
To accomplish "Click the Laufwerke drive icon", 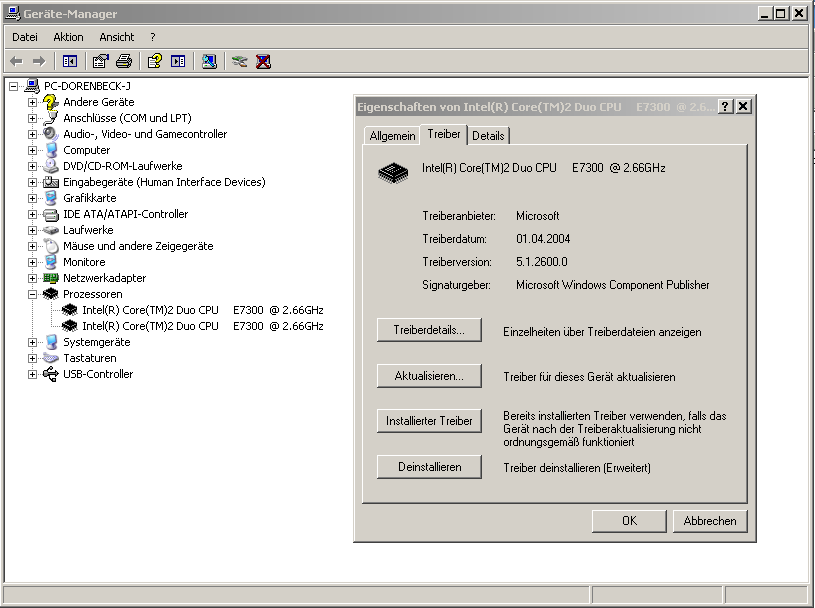I will point(50,230).
